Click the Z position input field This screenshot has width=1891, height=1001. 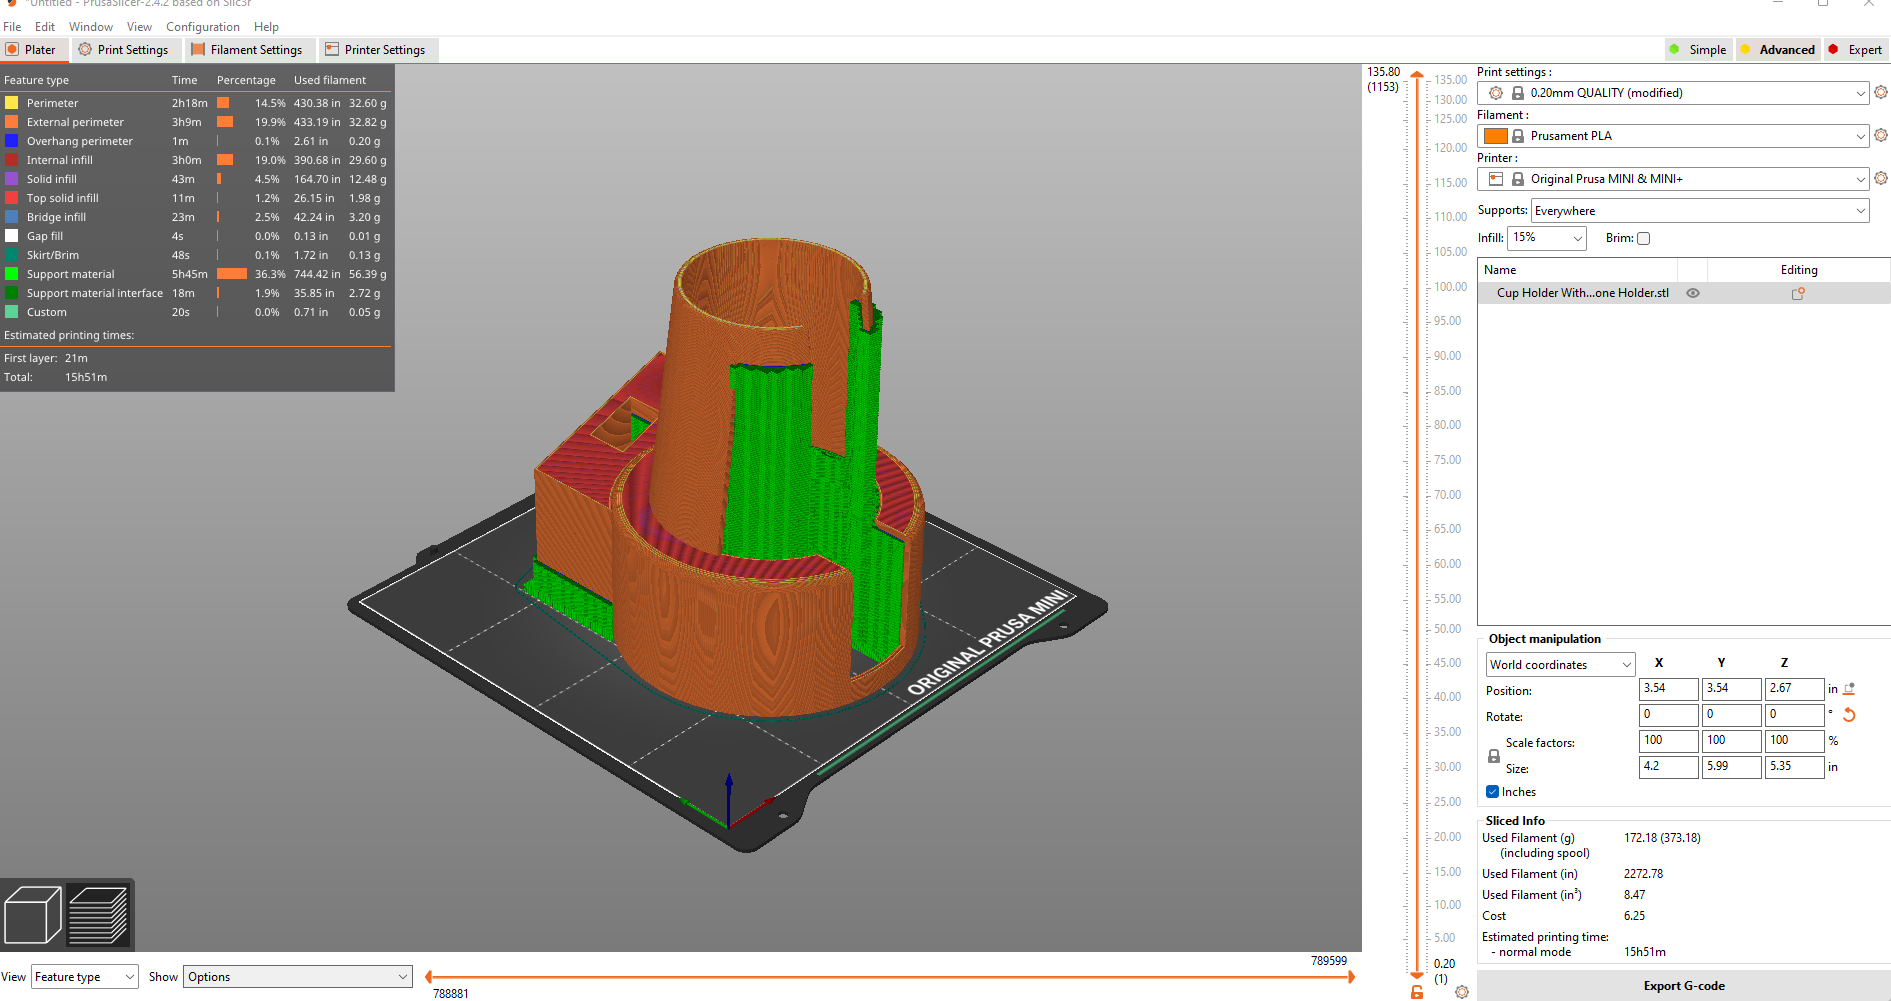pos(1794,689)
